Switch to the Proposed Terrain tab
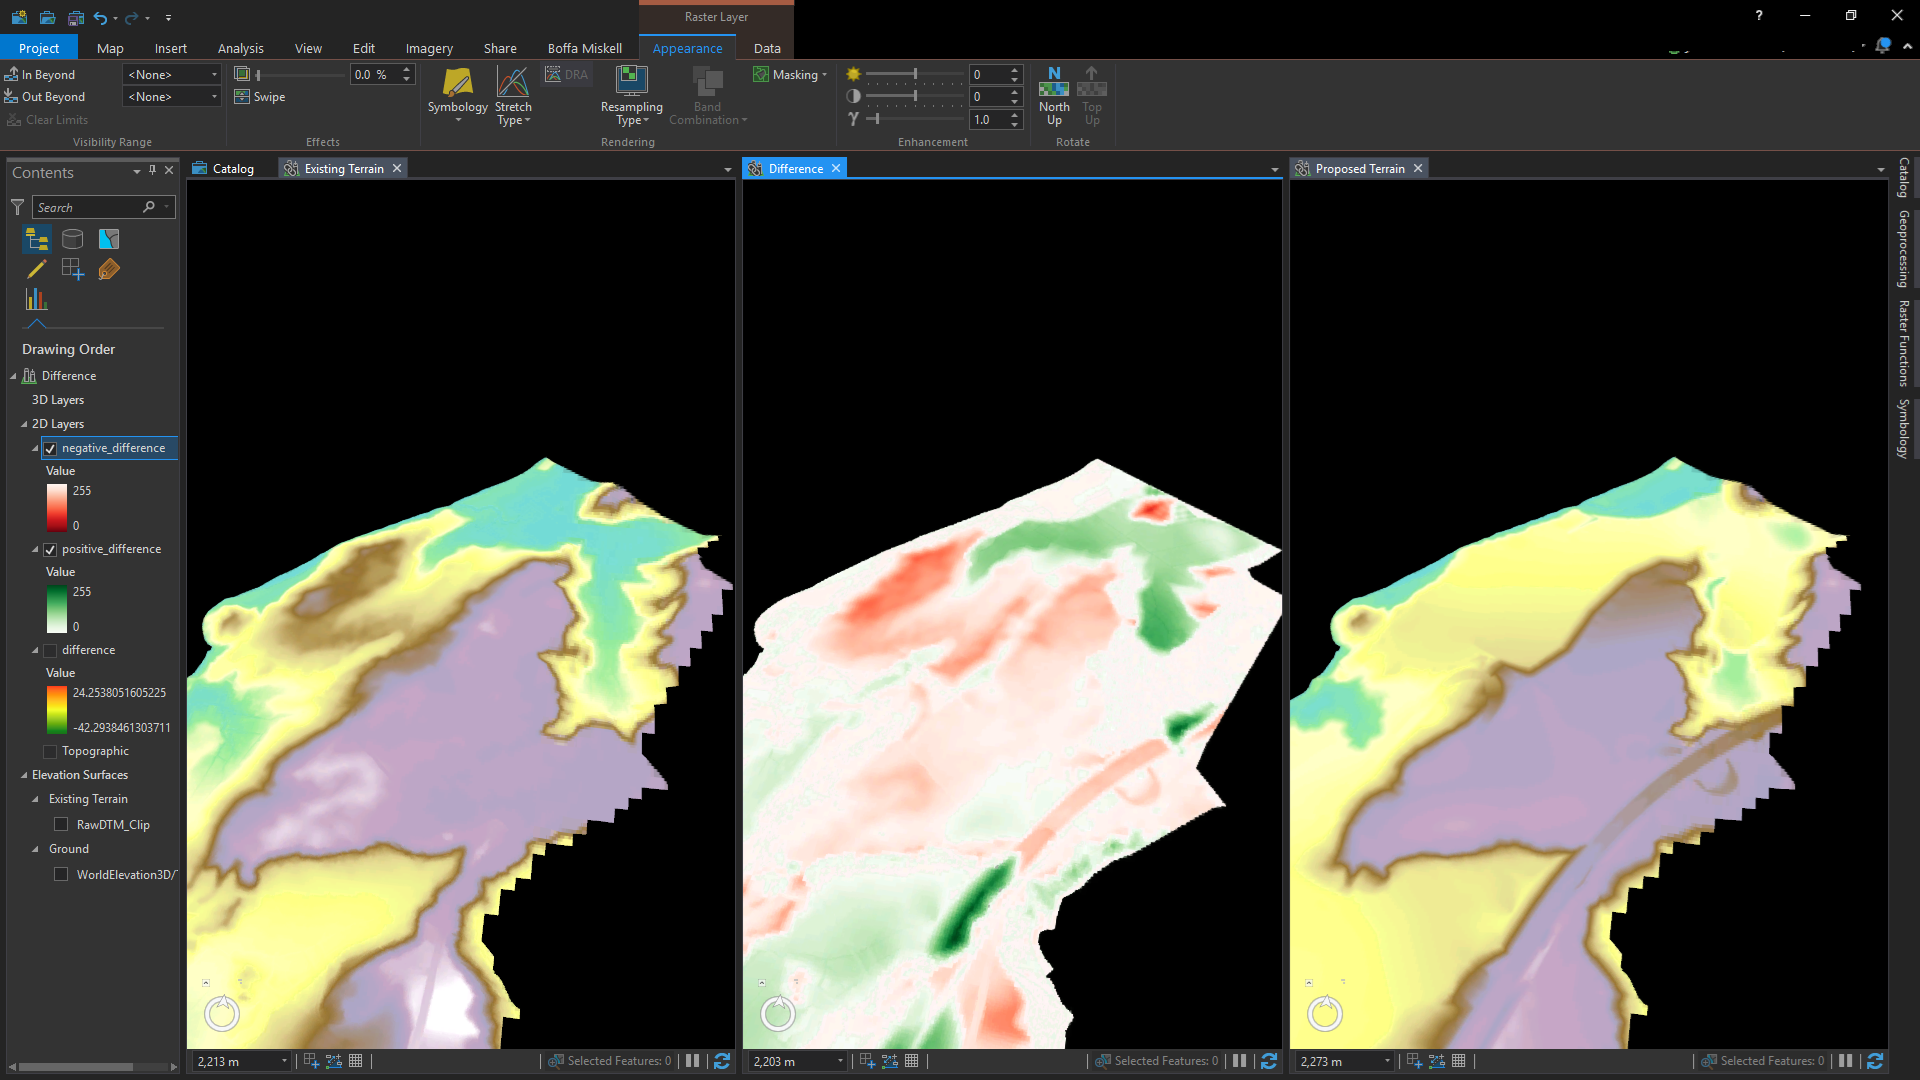 coord(1359,168)
